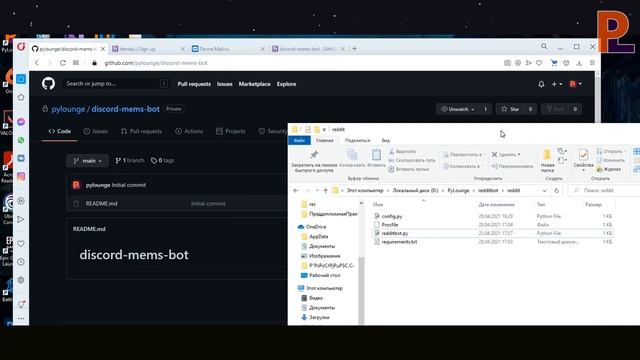Click Pin to Quick access pushpin icon

point(314,155)
